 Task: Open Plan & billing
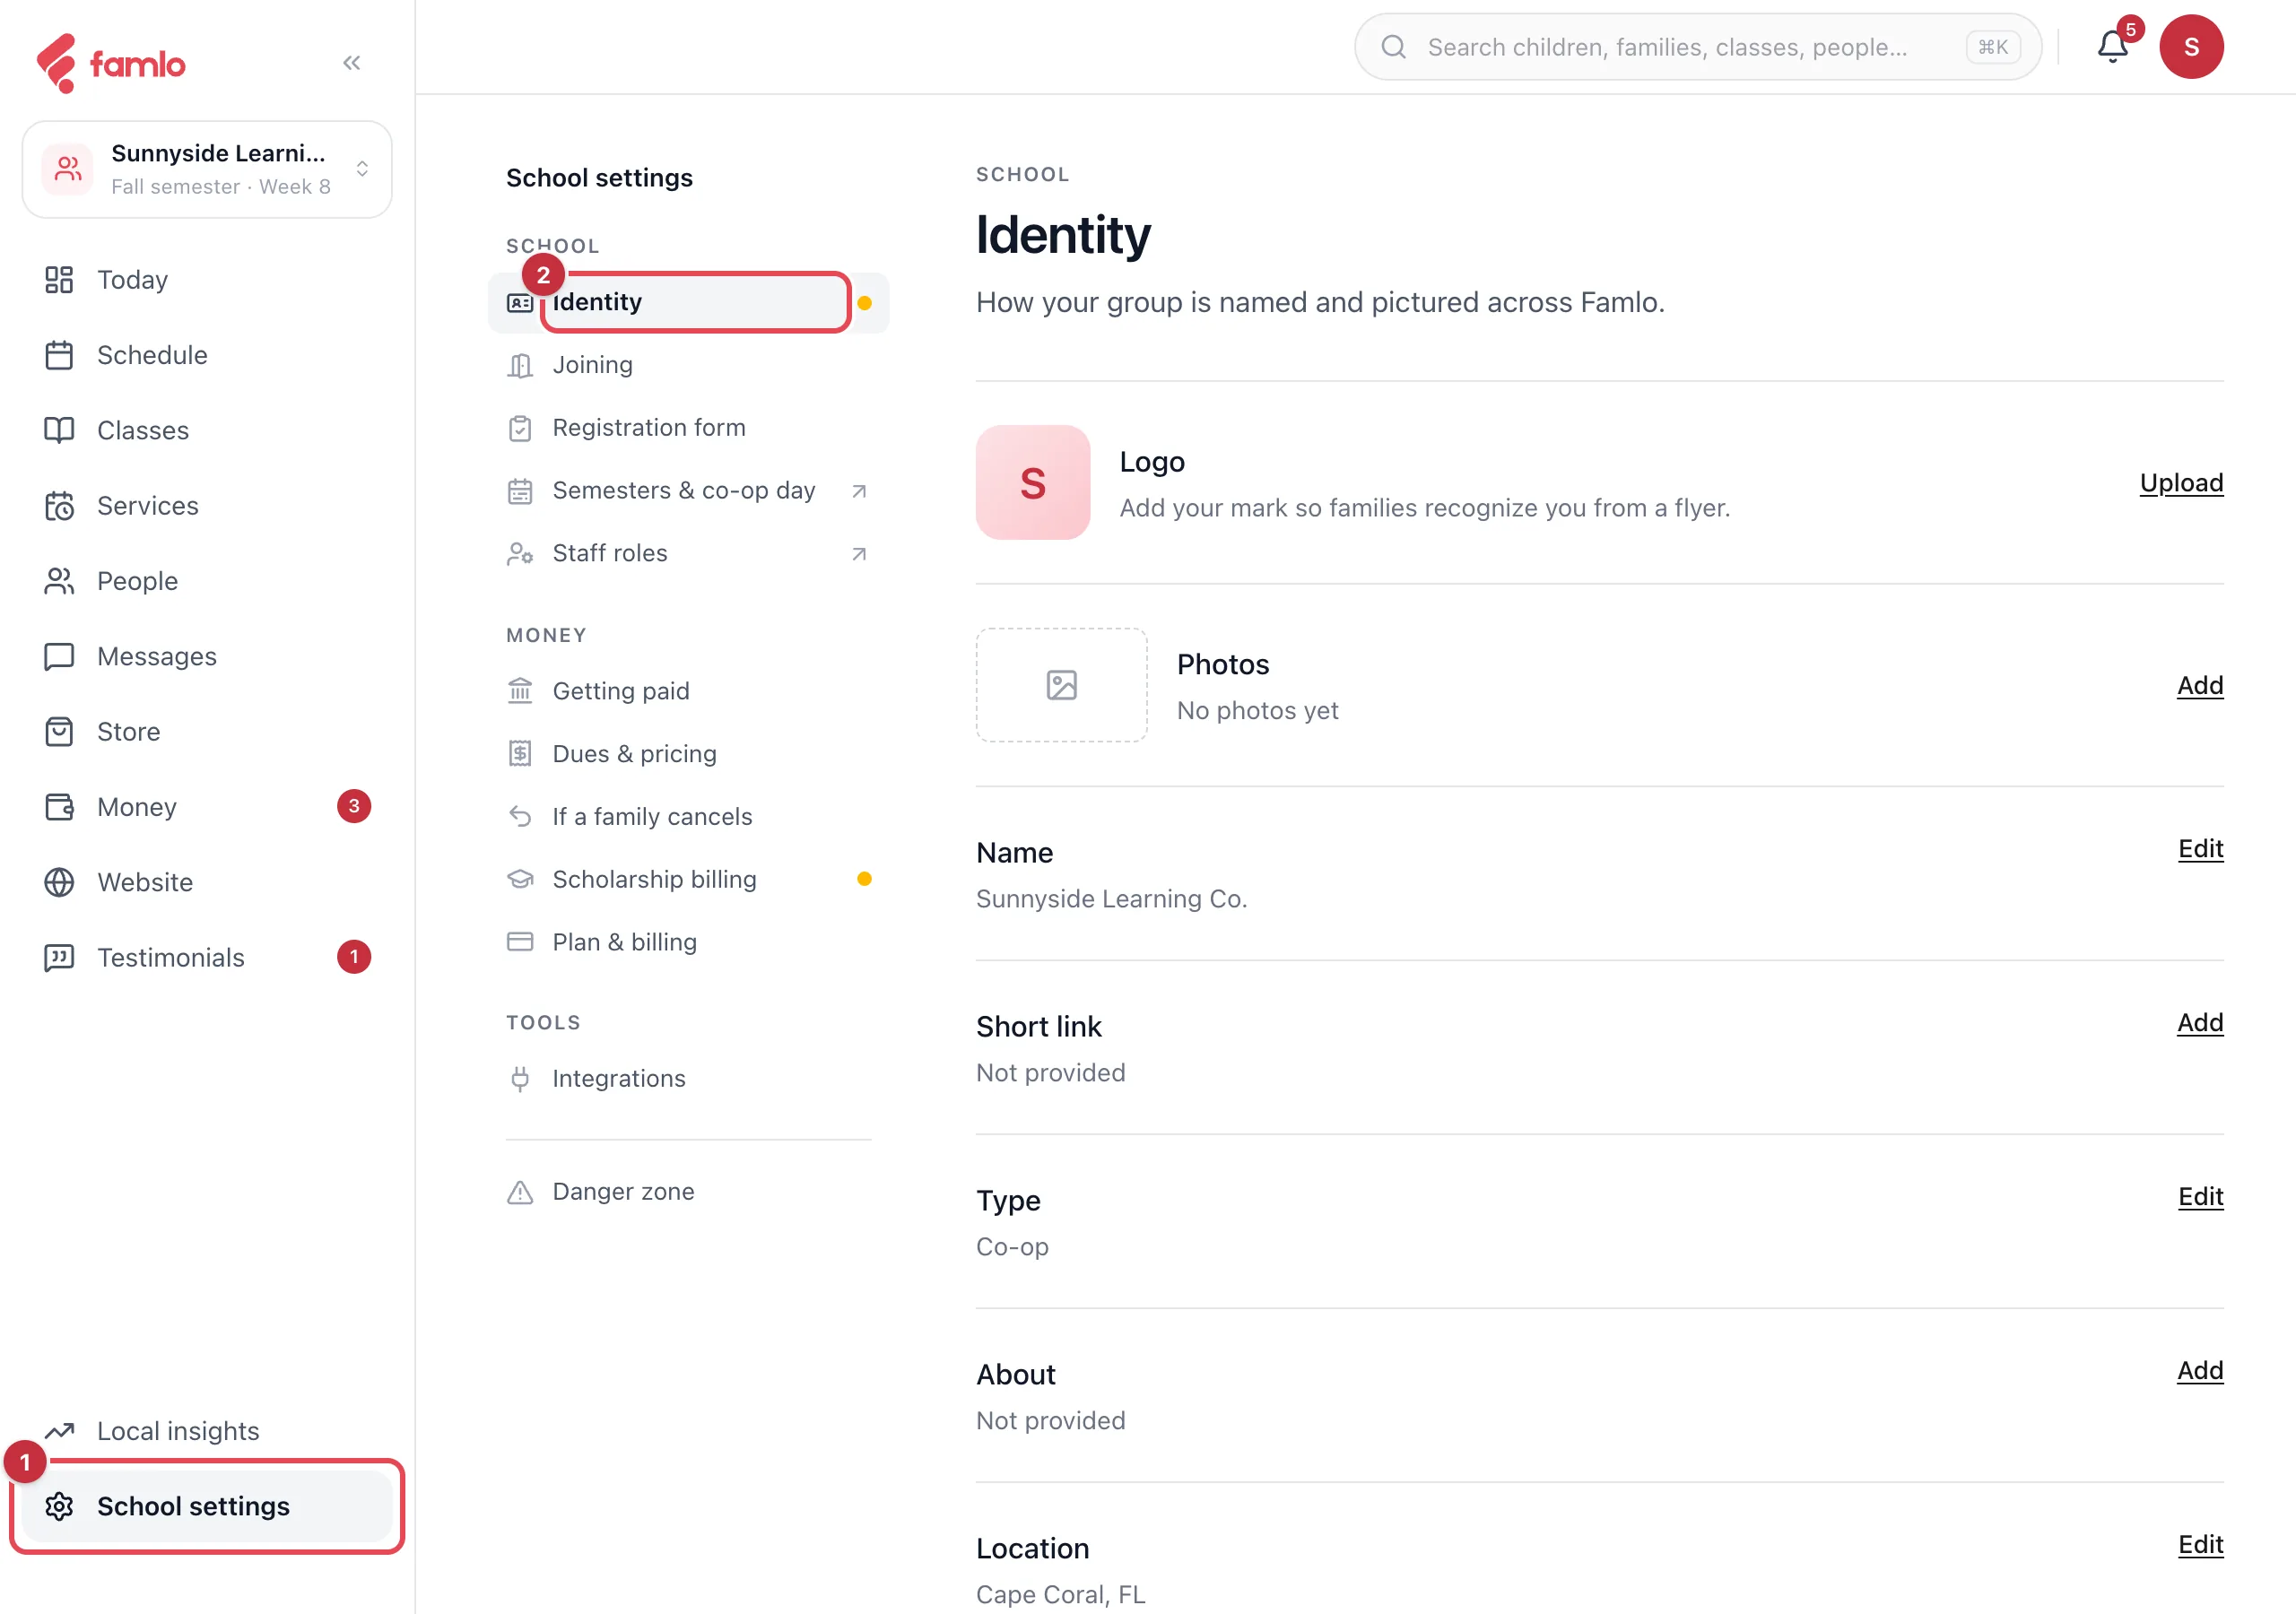pyautogui.click(x=688, y=942)
